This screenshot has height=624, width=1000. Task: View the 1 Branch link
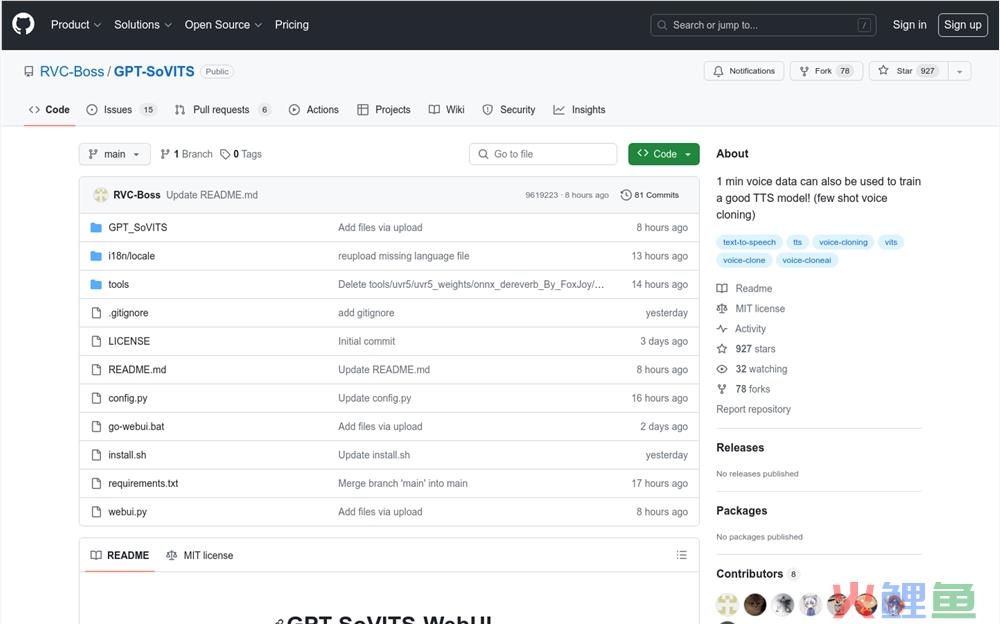[x=186, y=154]
